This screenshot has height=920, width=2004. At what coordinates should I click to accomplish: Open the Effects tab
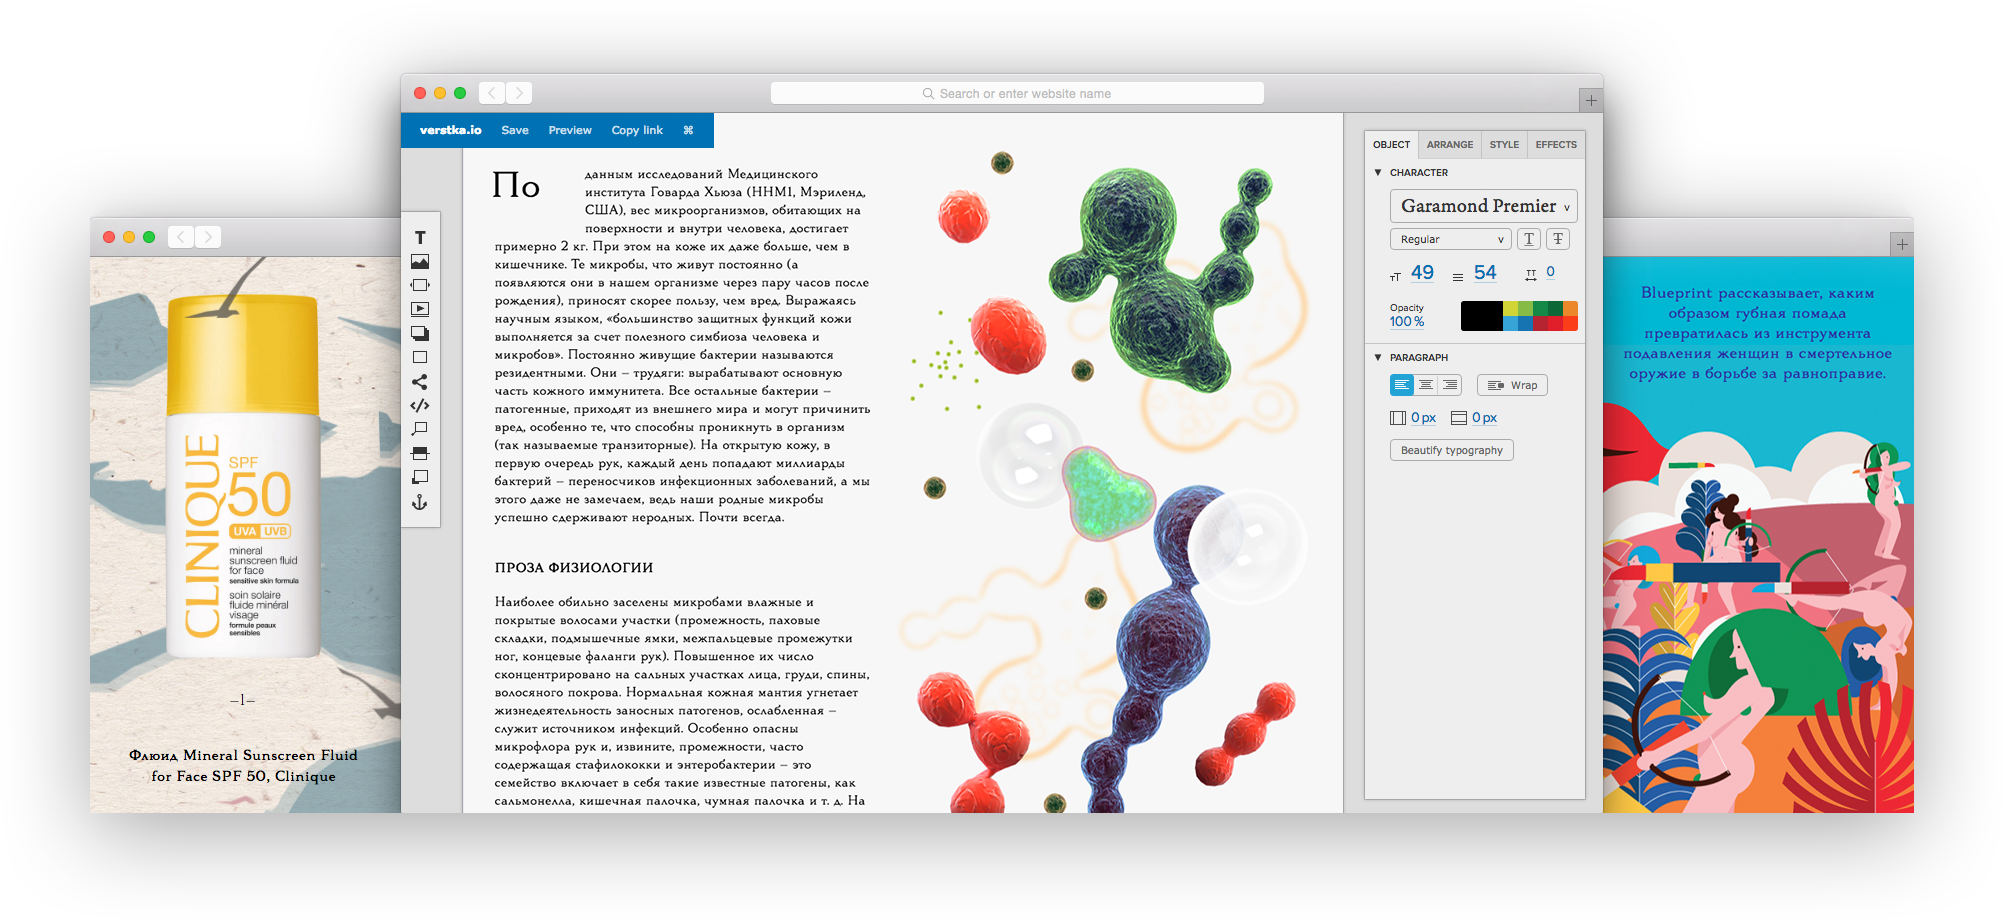(x=1555, y=145)
